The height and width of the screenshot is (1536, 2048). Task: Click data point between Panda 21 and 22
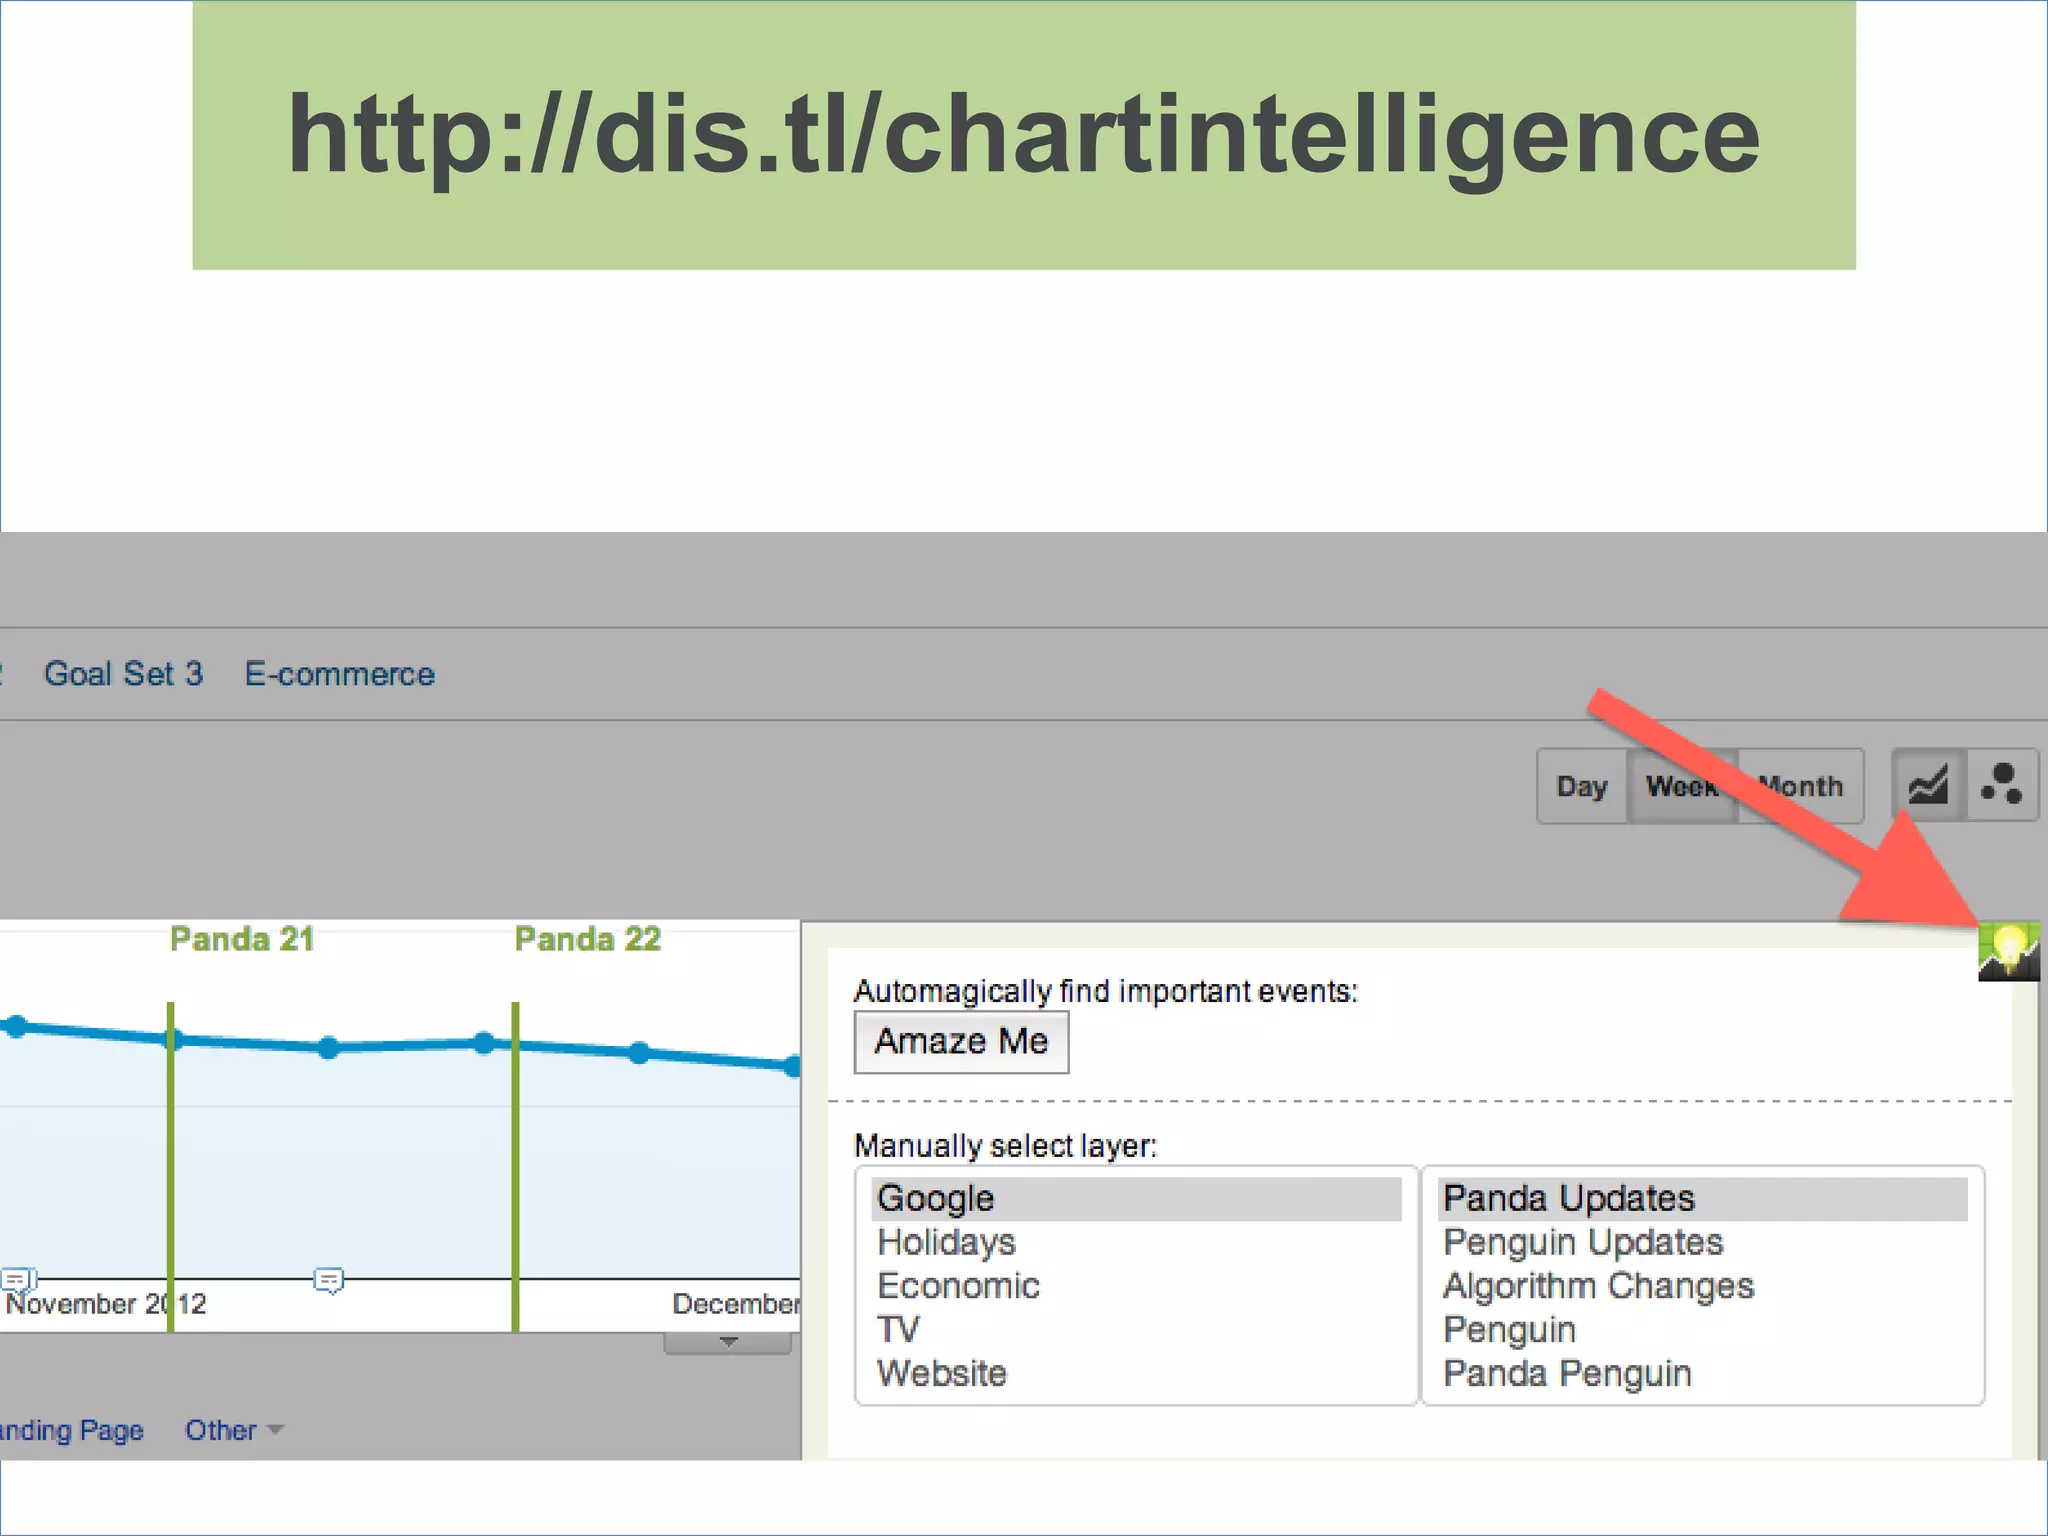point(329,1048)
